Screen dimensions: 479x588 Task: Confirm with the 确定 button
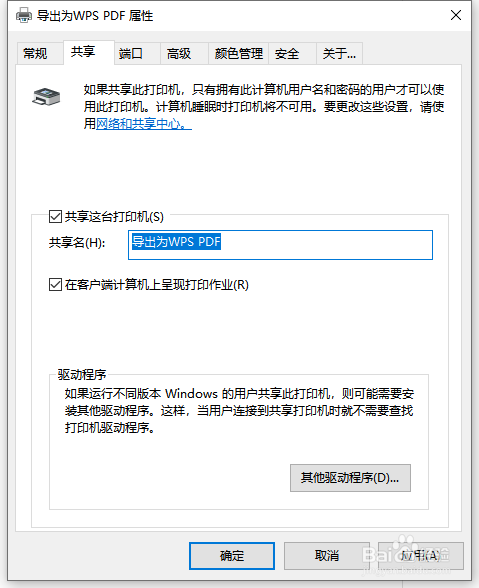click(x=232, y=556)
